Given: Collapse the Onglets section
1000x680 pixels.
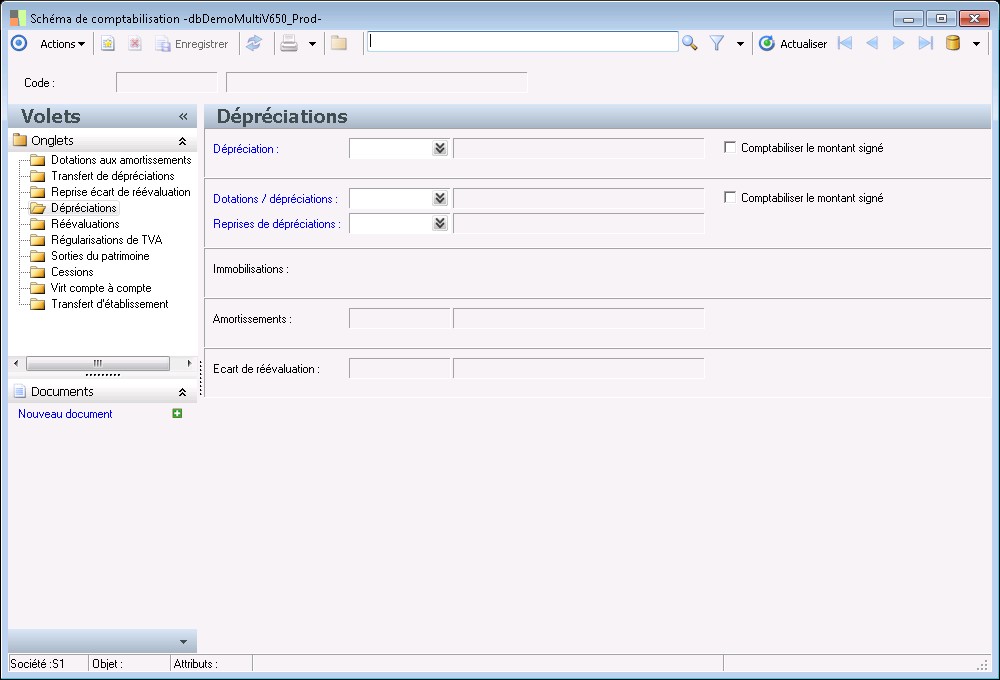Looking at the screenshot, I should point(182,142).
